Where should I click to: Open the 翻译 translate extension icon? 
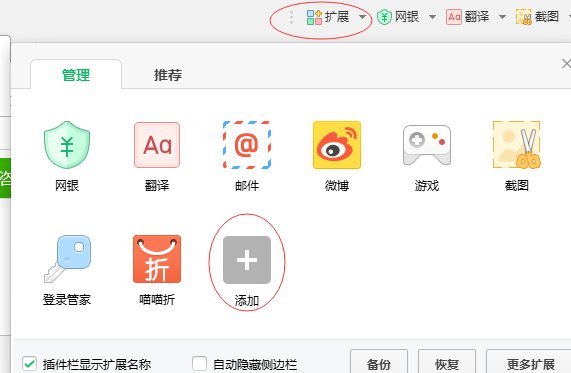pyautogui.click(x=157, y=145)
